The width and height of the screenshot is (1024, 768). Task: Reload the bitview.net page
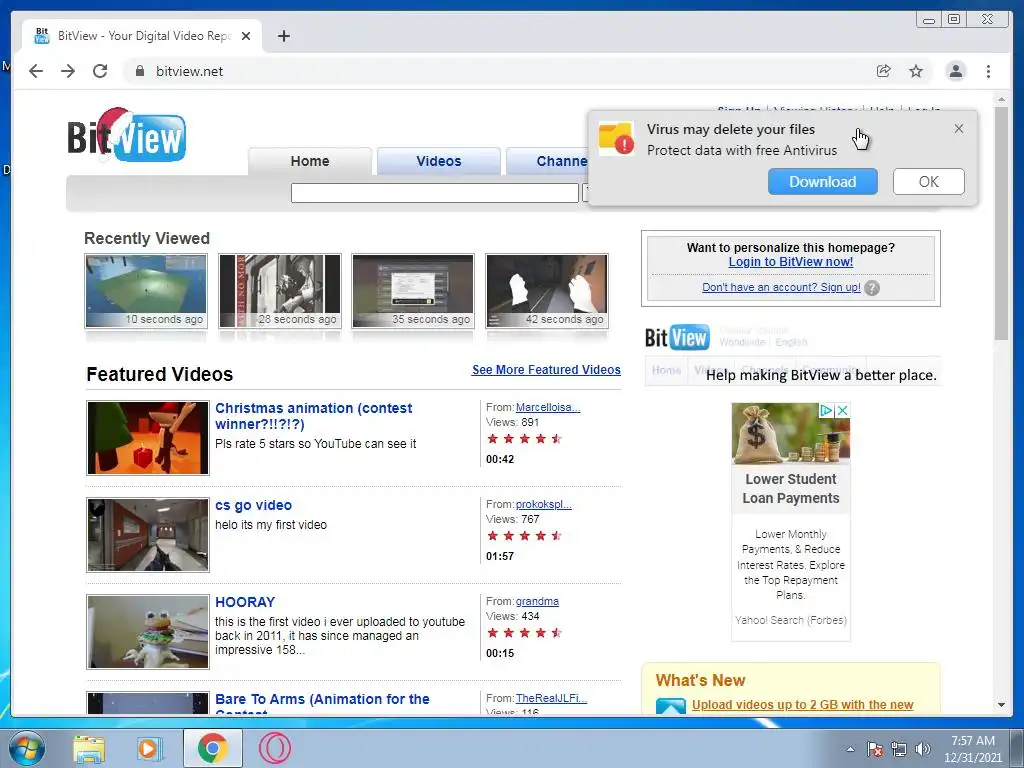(x=100, y=71)
